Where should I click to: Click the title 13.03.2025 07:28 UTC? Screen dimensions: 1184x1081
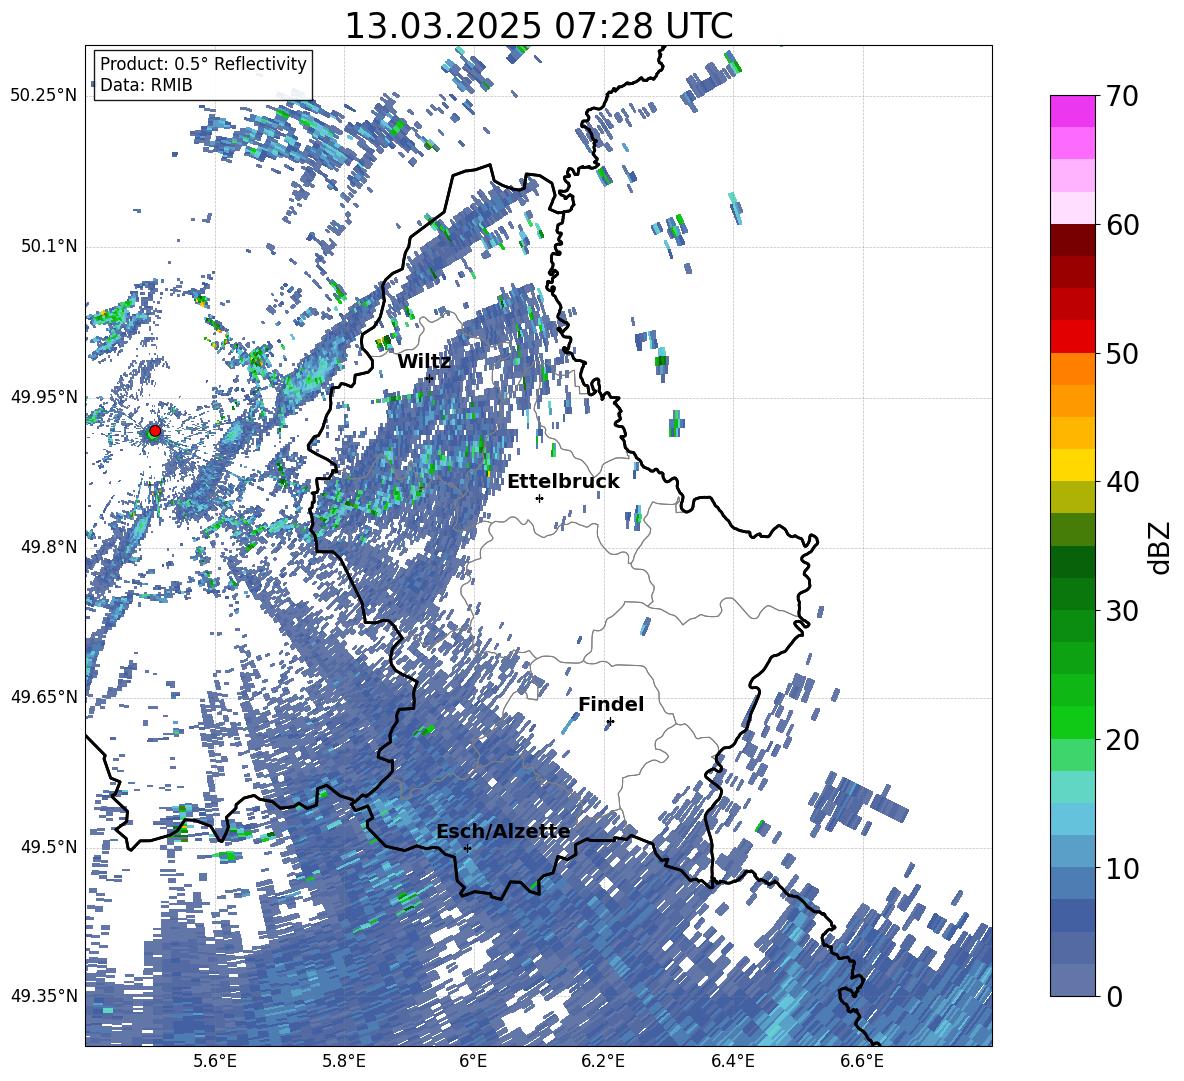[x=538, y=26]
